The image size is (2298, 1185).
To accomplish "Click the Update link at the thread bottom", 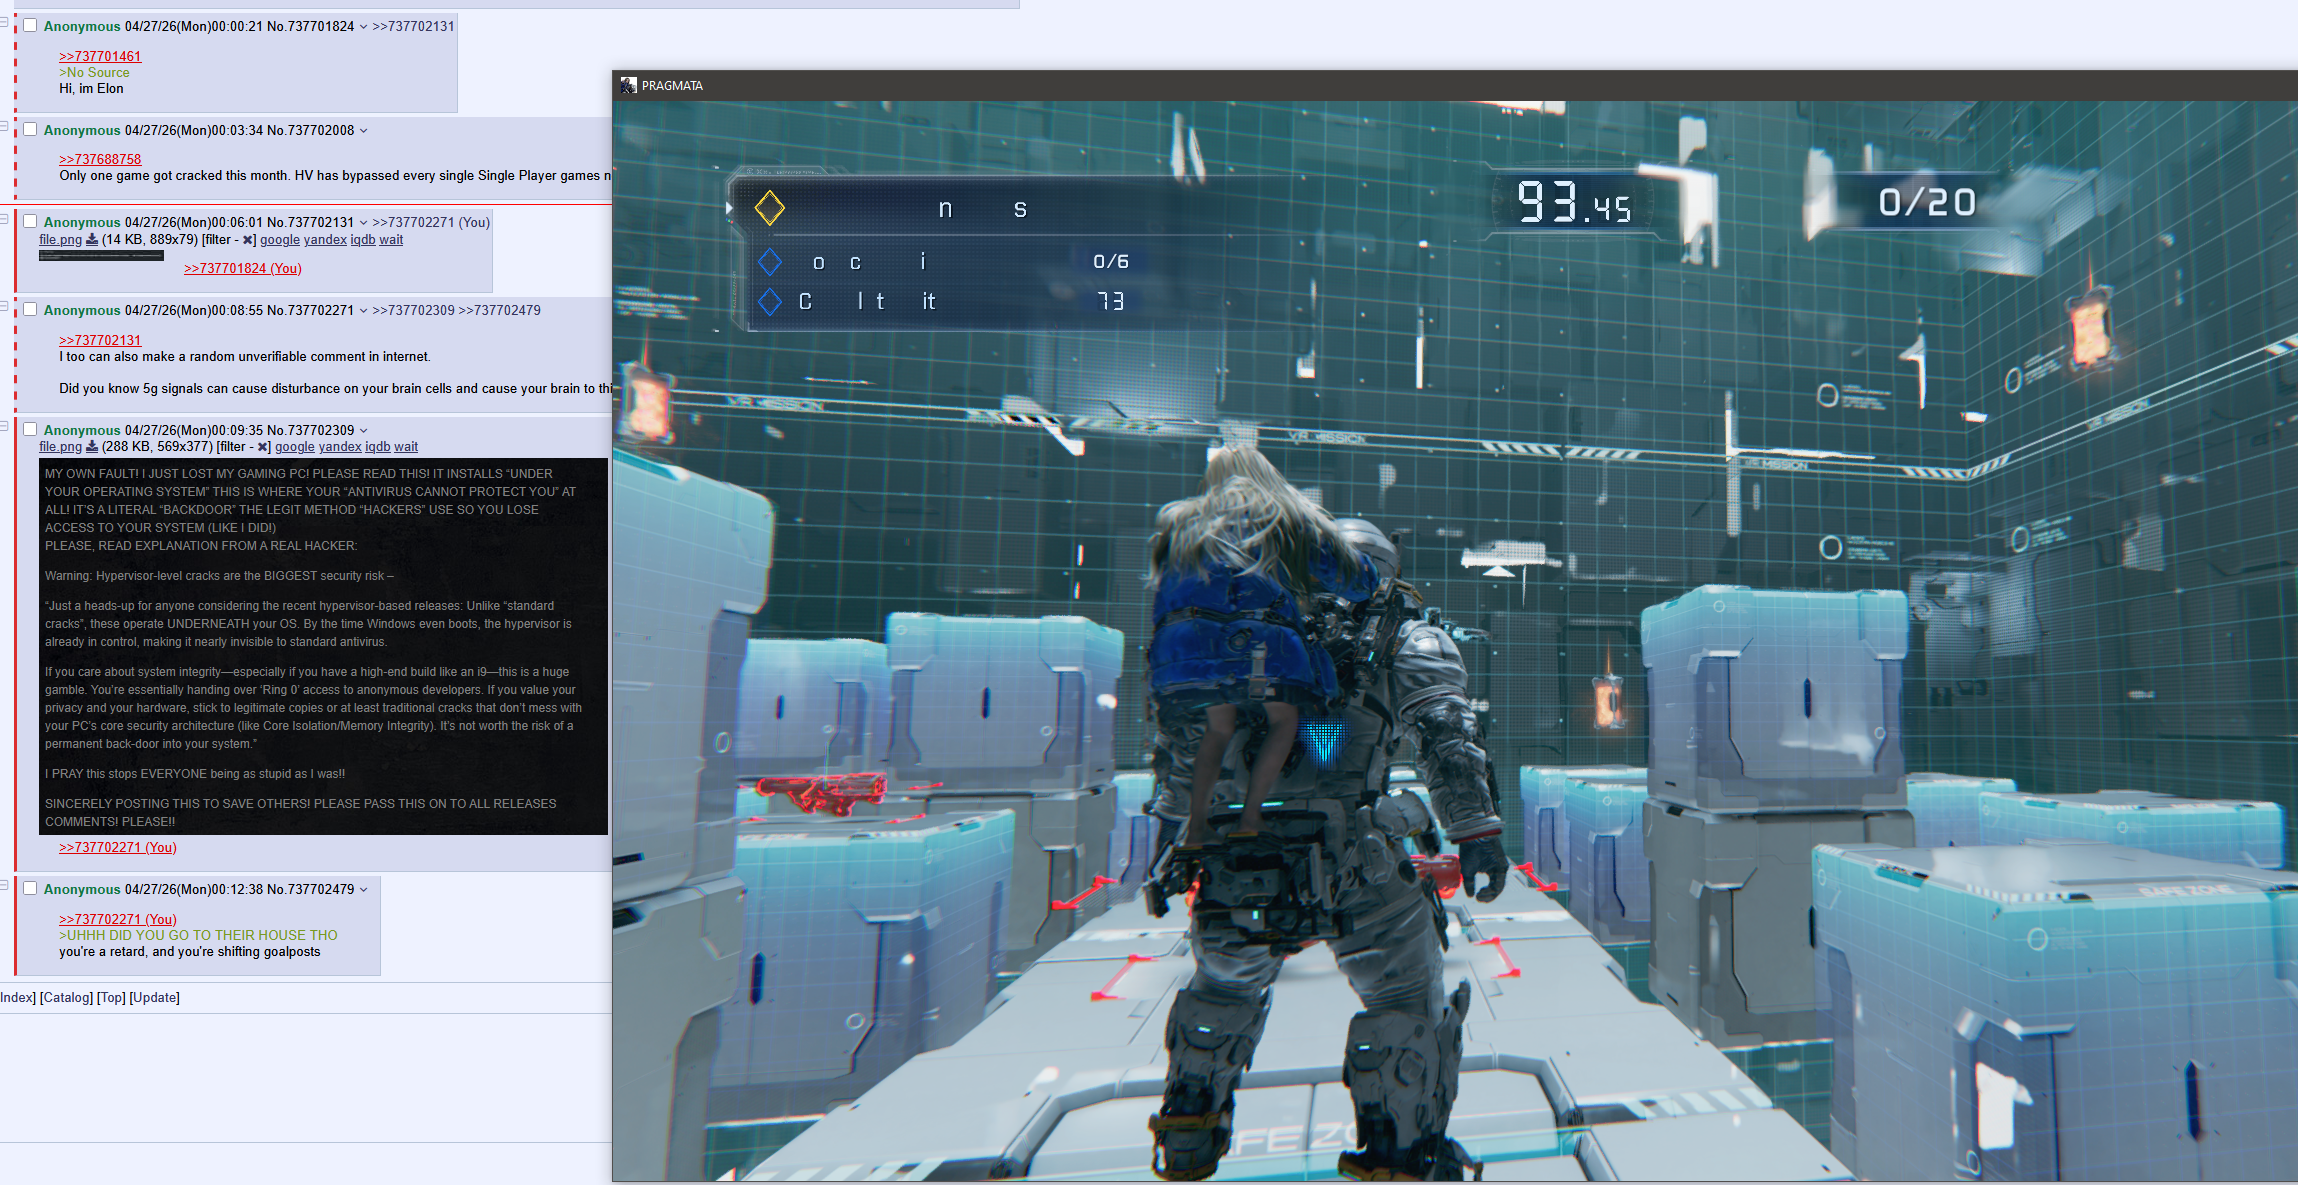I will (154, 998).
